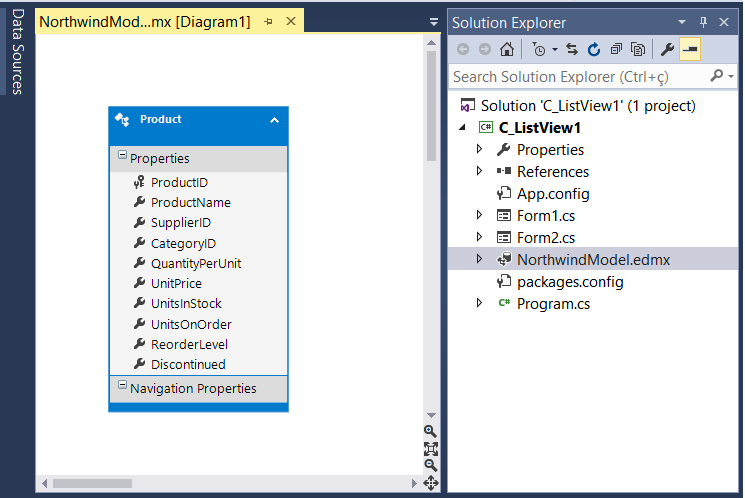Screen dimensions: 745x498
Task: Click the Properties wrench icon in tree
Action: click(504, 150)
